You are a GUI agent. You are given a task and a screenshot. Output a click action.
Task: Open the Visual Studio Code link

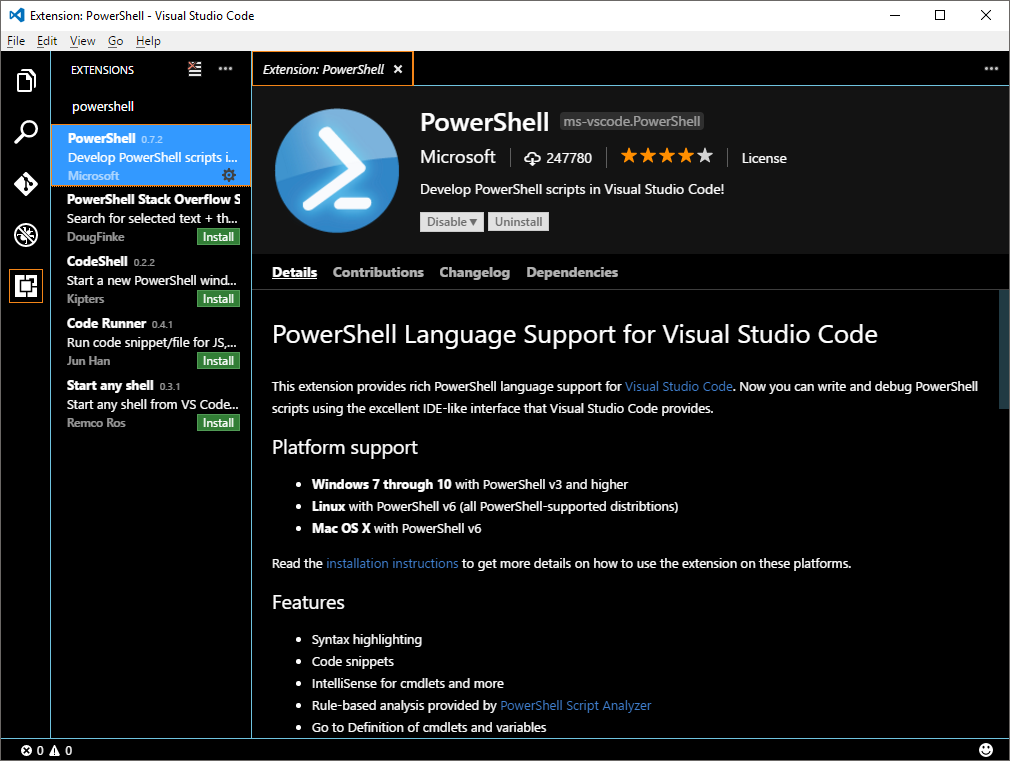pyautogui.click(x=679, y=386)
